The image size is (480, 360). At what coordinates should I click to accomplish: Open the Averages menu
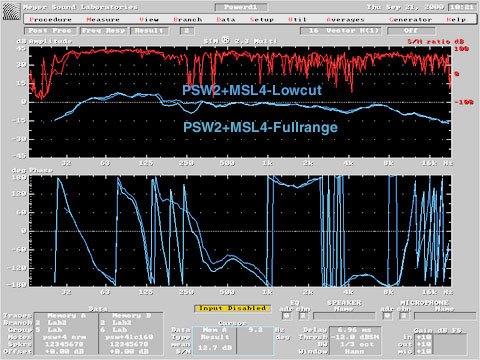(345, 20)
